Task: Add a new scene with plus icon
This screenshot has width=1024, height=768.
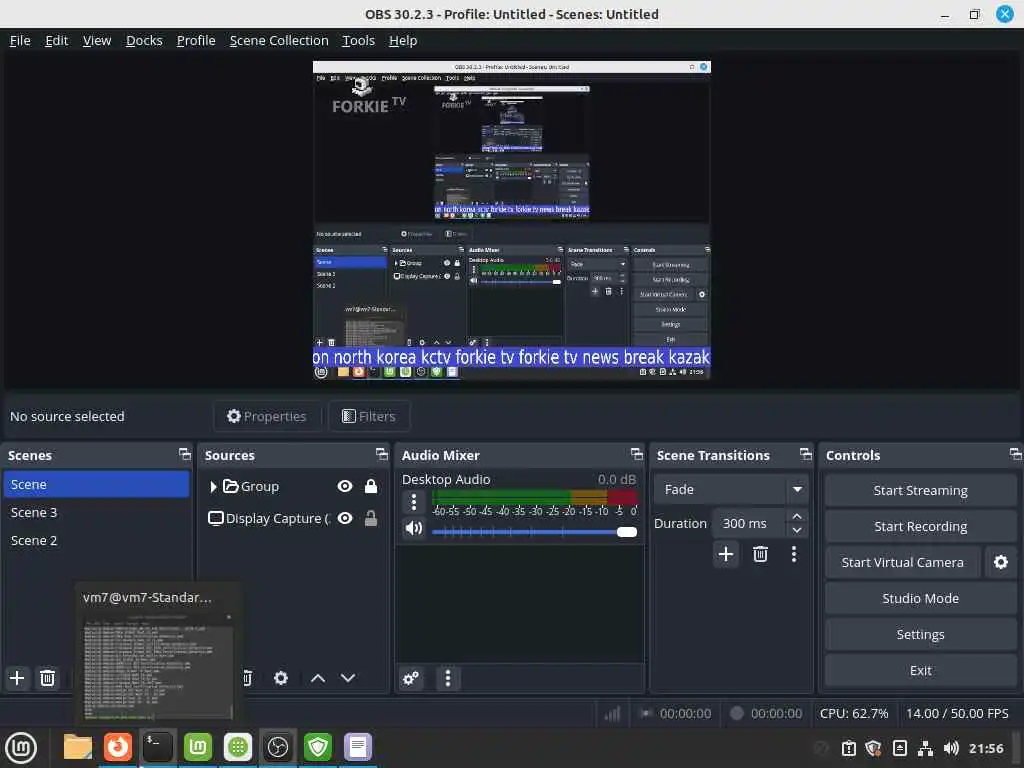Action: tap(17, 678)
